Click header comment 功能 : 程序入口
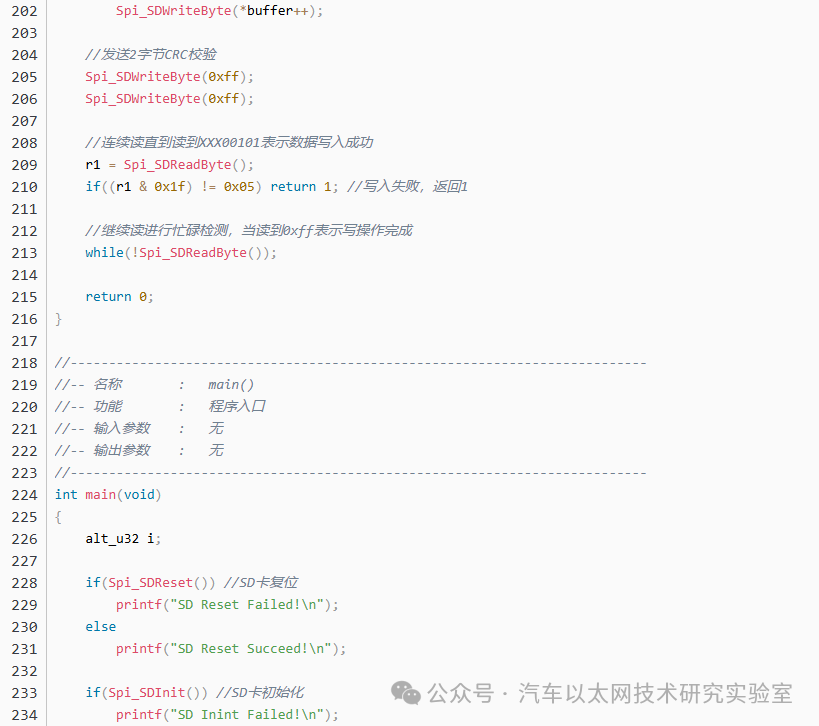Screen dimensions: 819x726 click(160, 407)
